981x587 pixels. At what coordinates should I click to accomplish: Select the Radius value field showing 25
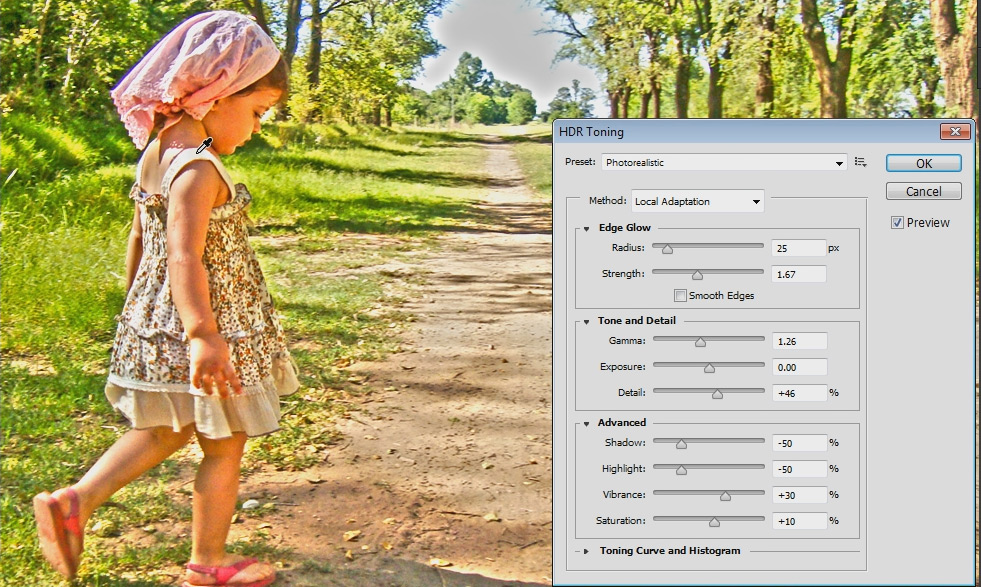coord(798,247)
